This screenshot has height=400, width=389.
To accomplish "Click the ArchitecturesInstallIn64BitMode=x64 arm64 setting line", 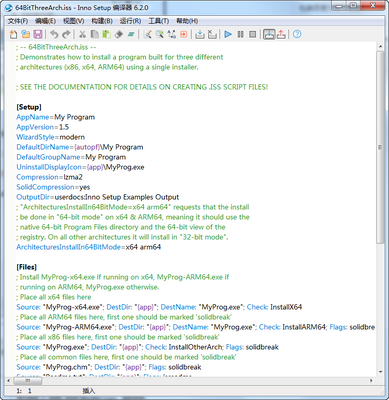I will [x=89, y=247].
